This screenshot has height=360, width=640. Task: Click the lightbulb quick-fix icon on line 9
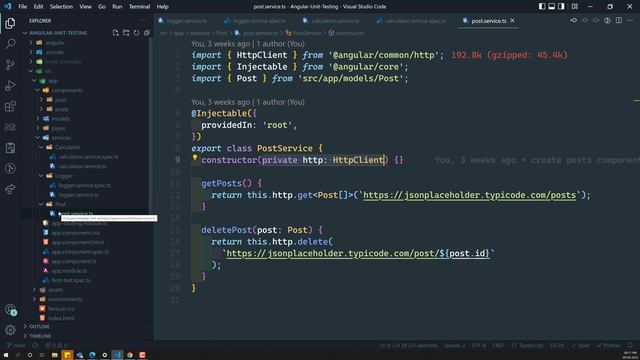pyautogui.click(x=195, y=158)
